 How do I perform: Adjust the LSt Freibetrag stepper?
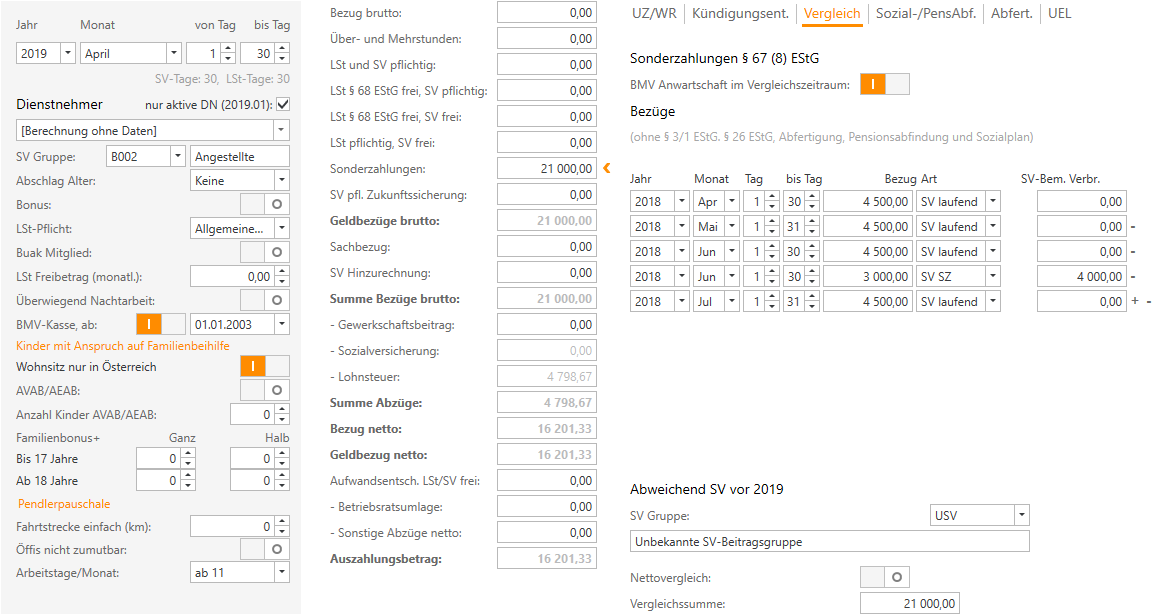[282, 277]
